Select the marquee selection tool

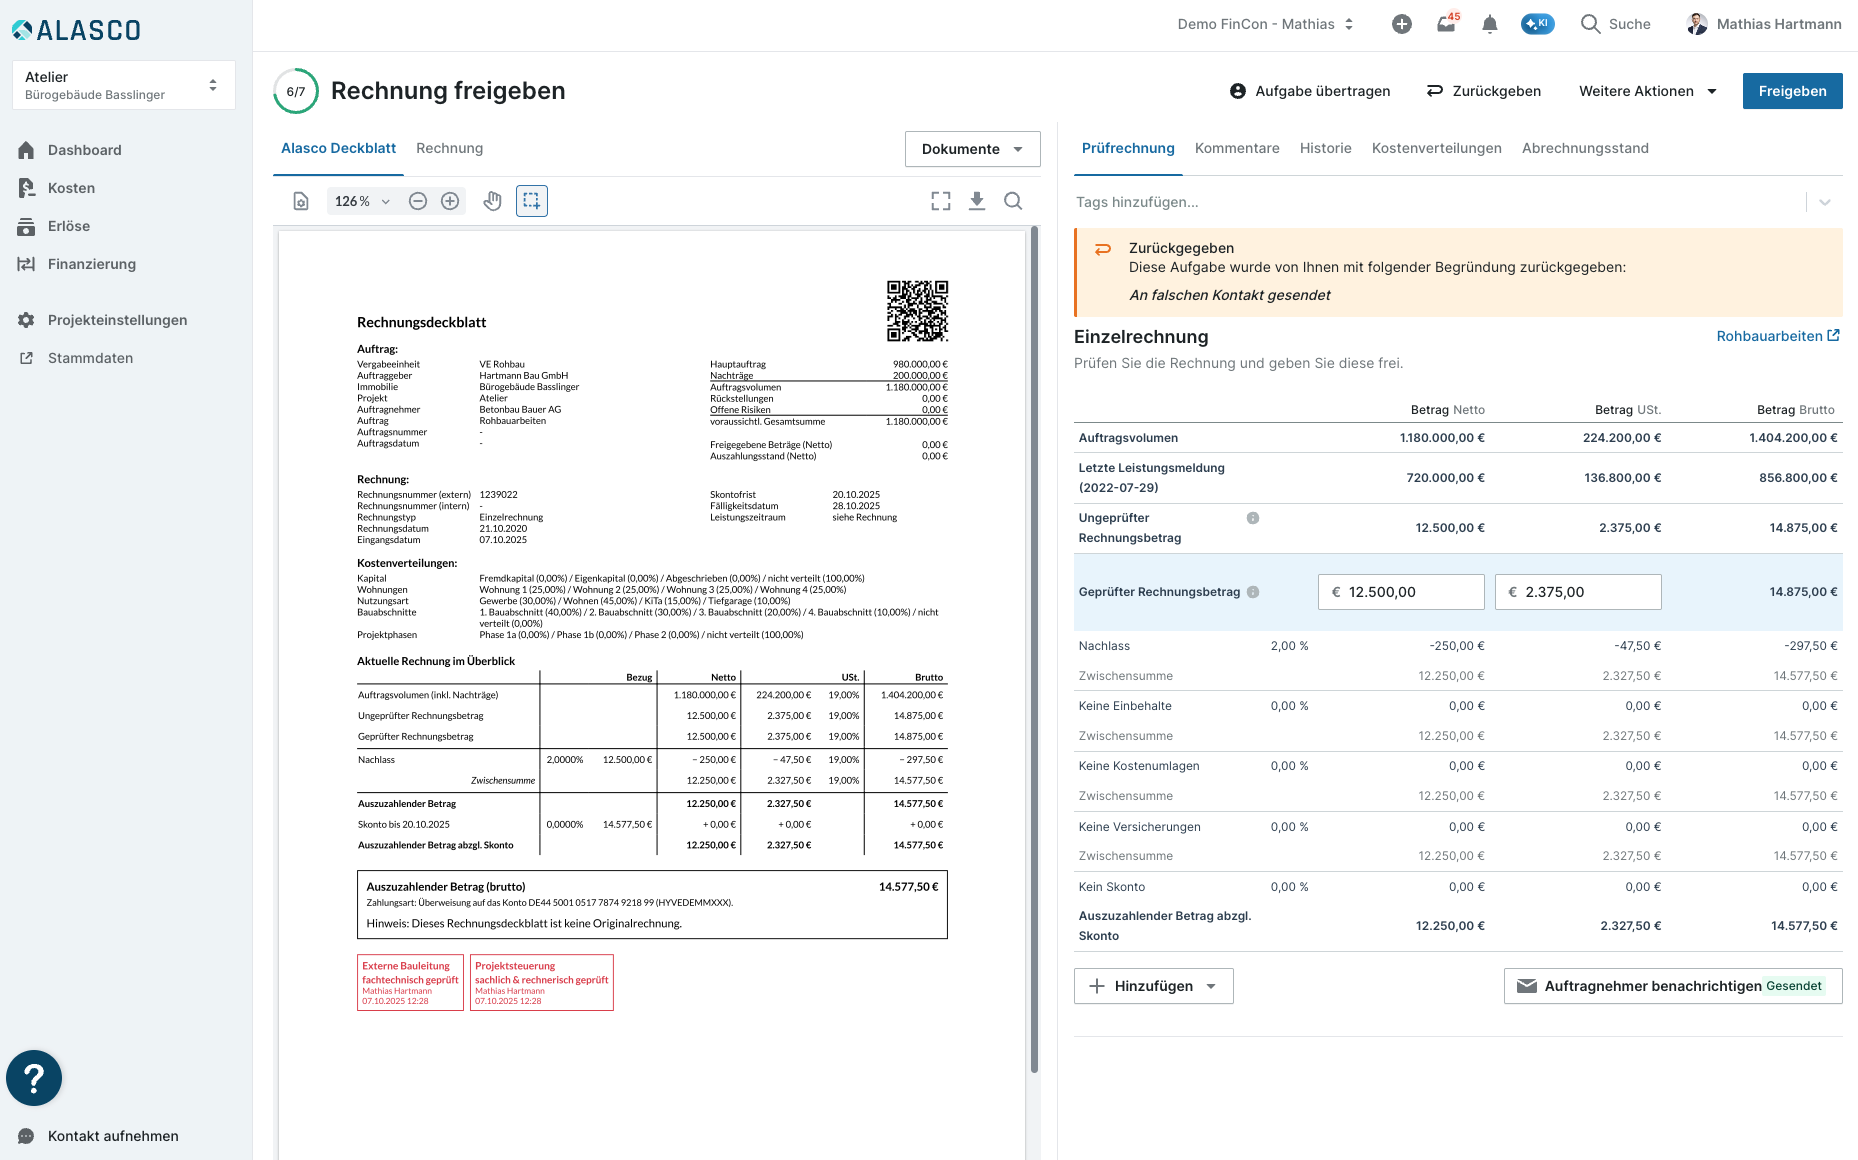532,201
